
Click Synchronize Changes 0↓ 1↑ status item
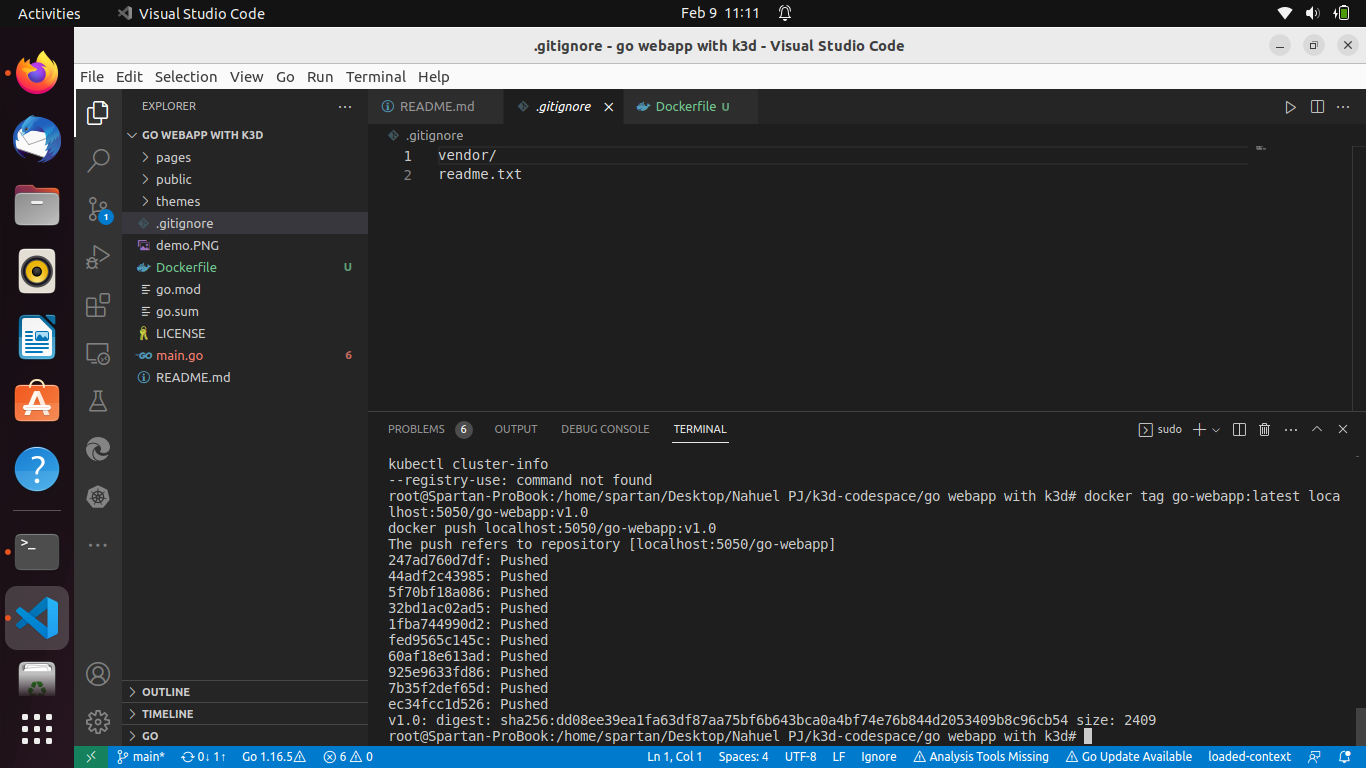[203, 757]
